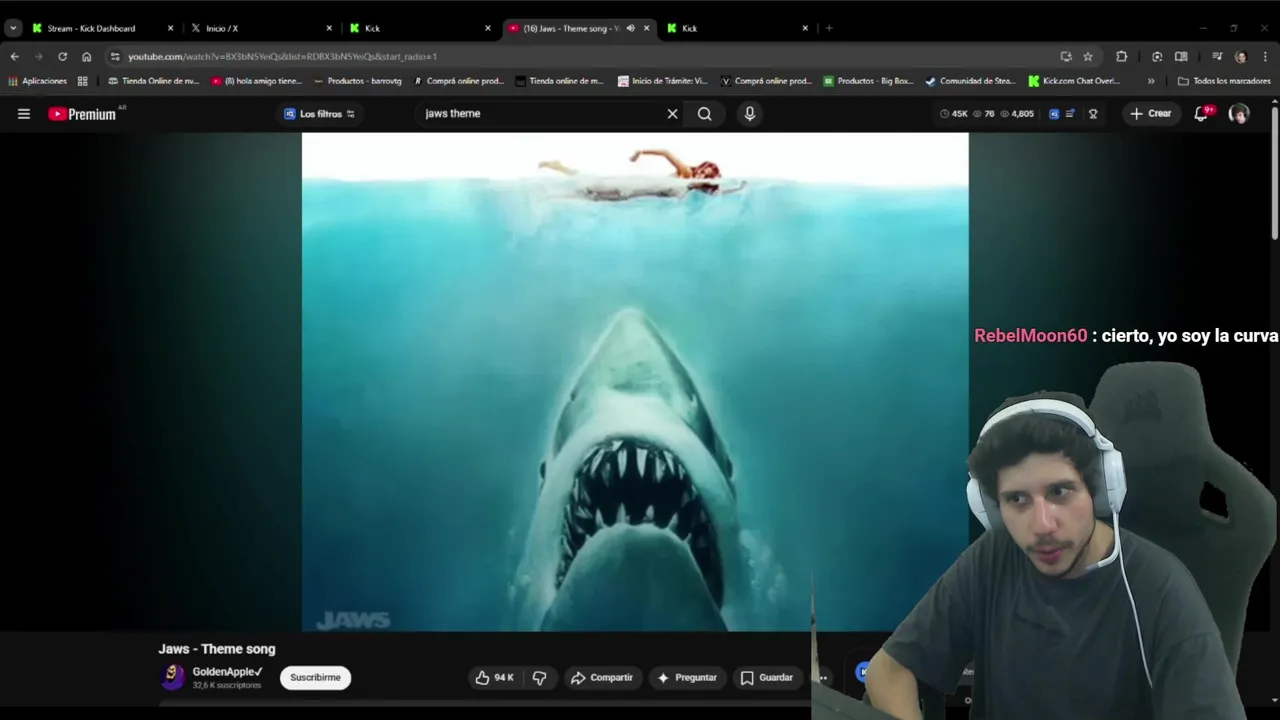Open a new browser tab
This screenshot has width=1280, height=720.
(x=829, y=28)
